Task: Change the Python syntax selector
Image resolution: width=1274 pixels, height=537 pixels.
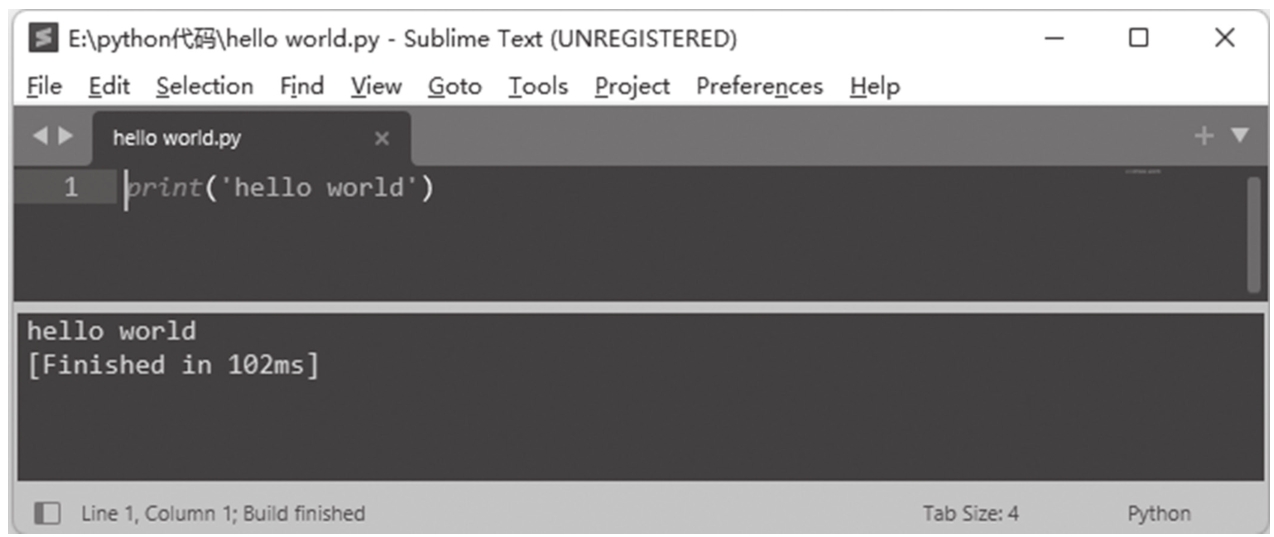Action: (x=1159, y=514)
